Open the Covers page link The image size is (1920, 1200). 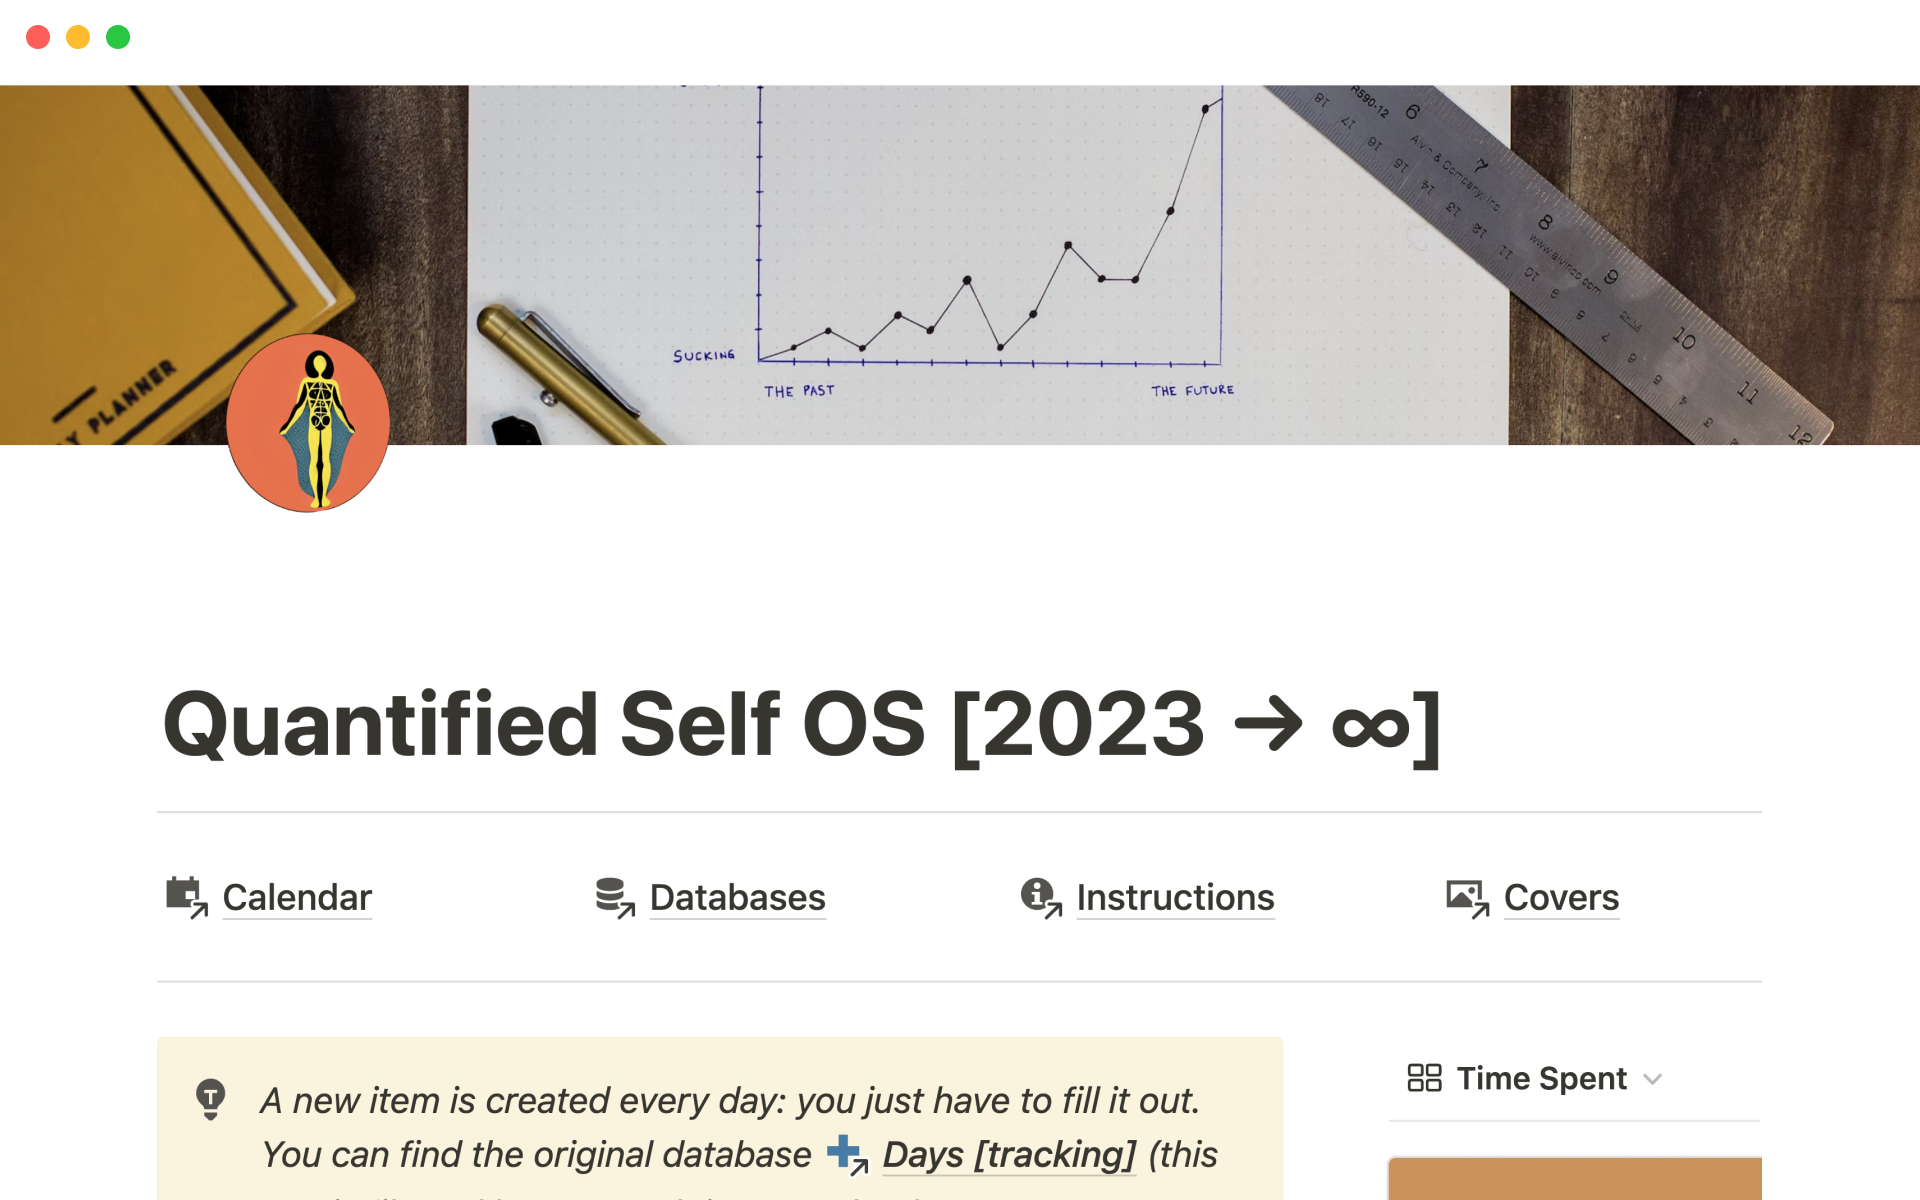[x=1561, y=898]
